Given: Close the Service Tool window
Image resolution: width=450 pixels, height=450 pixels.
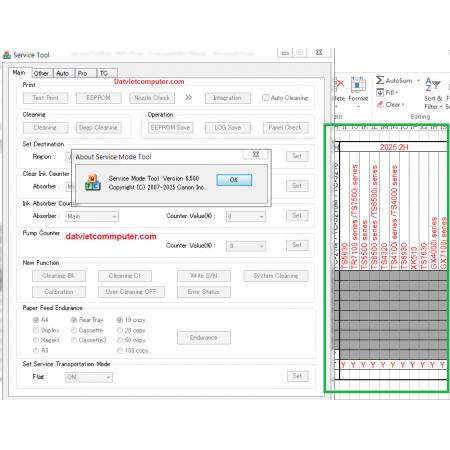Looking at the screenshot, I should [x=319, y=52].
